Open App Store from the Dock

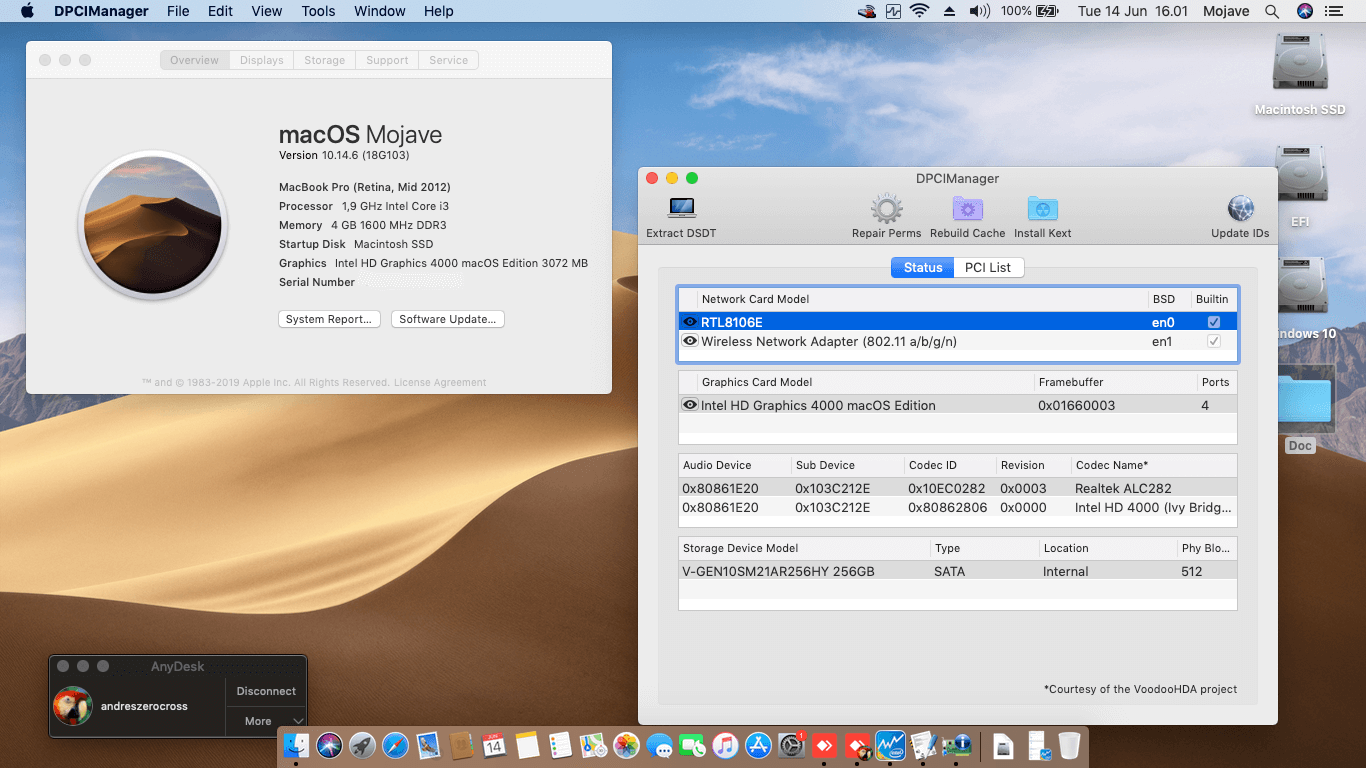758,745
